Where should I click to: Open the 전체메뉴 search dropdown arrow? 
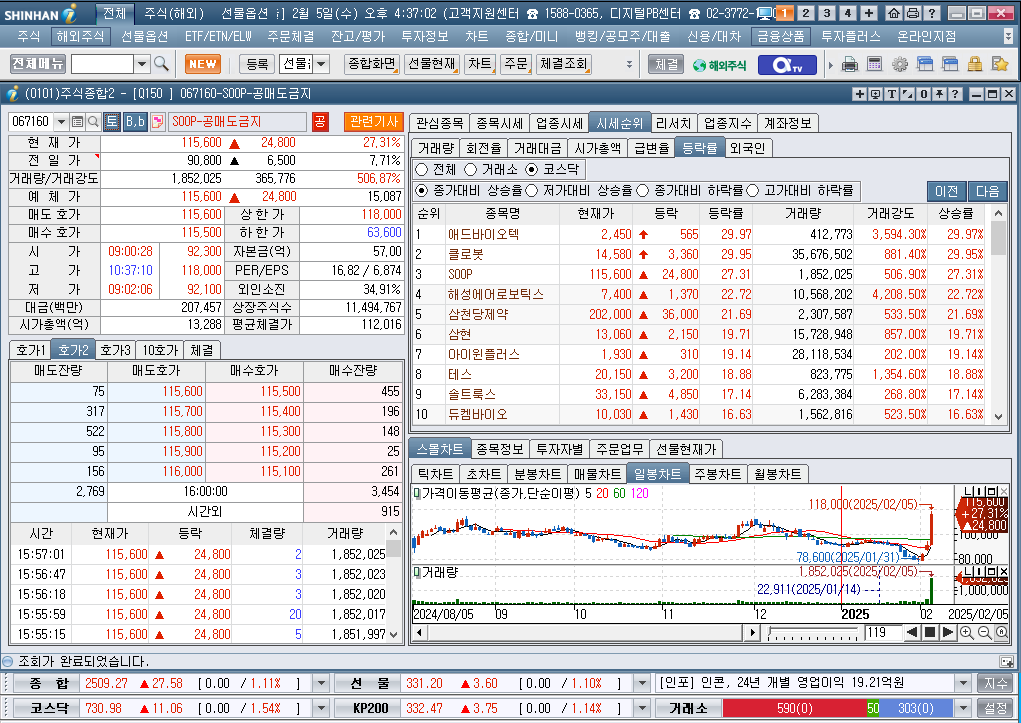coord(141,64)
